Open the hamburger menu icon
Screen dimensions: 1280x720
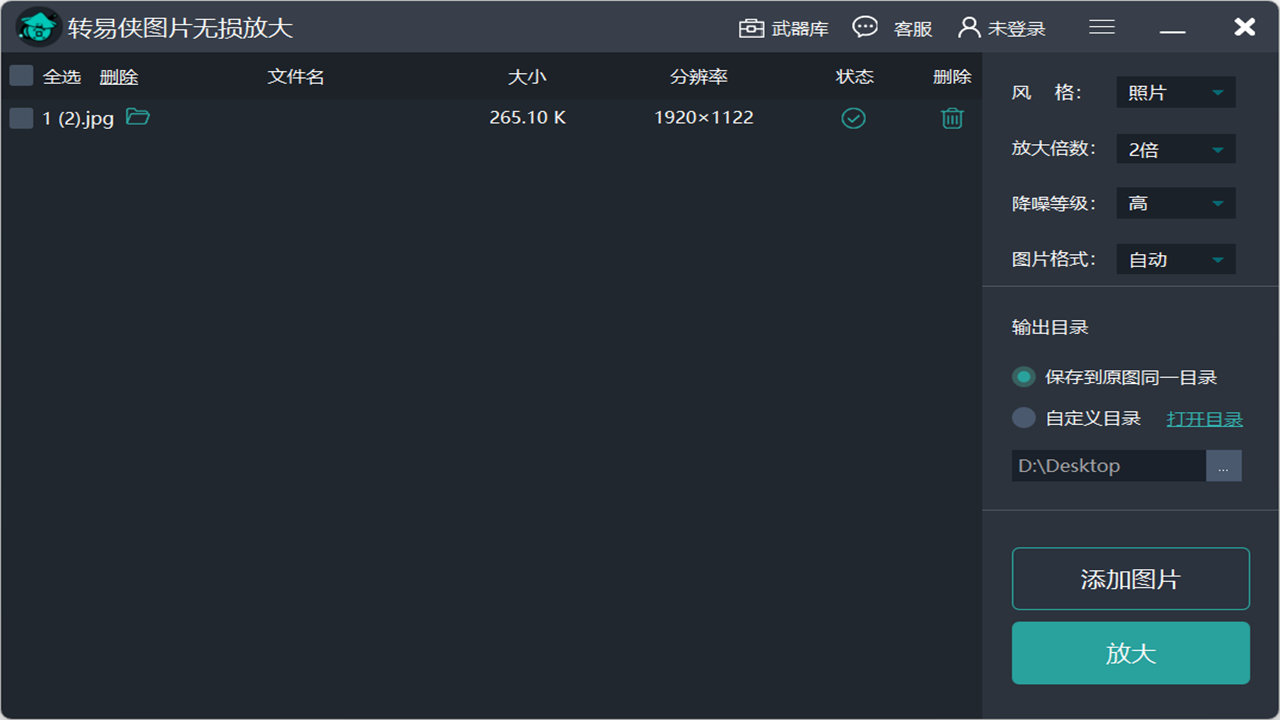pos(1102,28)
